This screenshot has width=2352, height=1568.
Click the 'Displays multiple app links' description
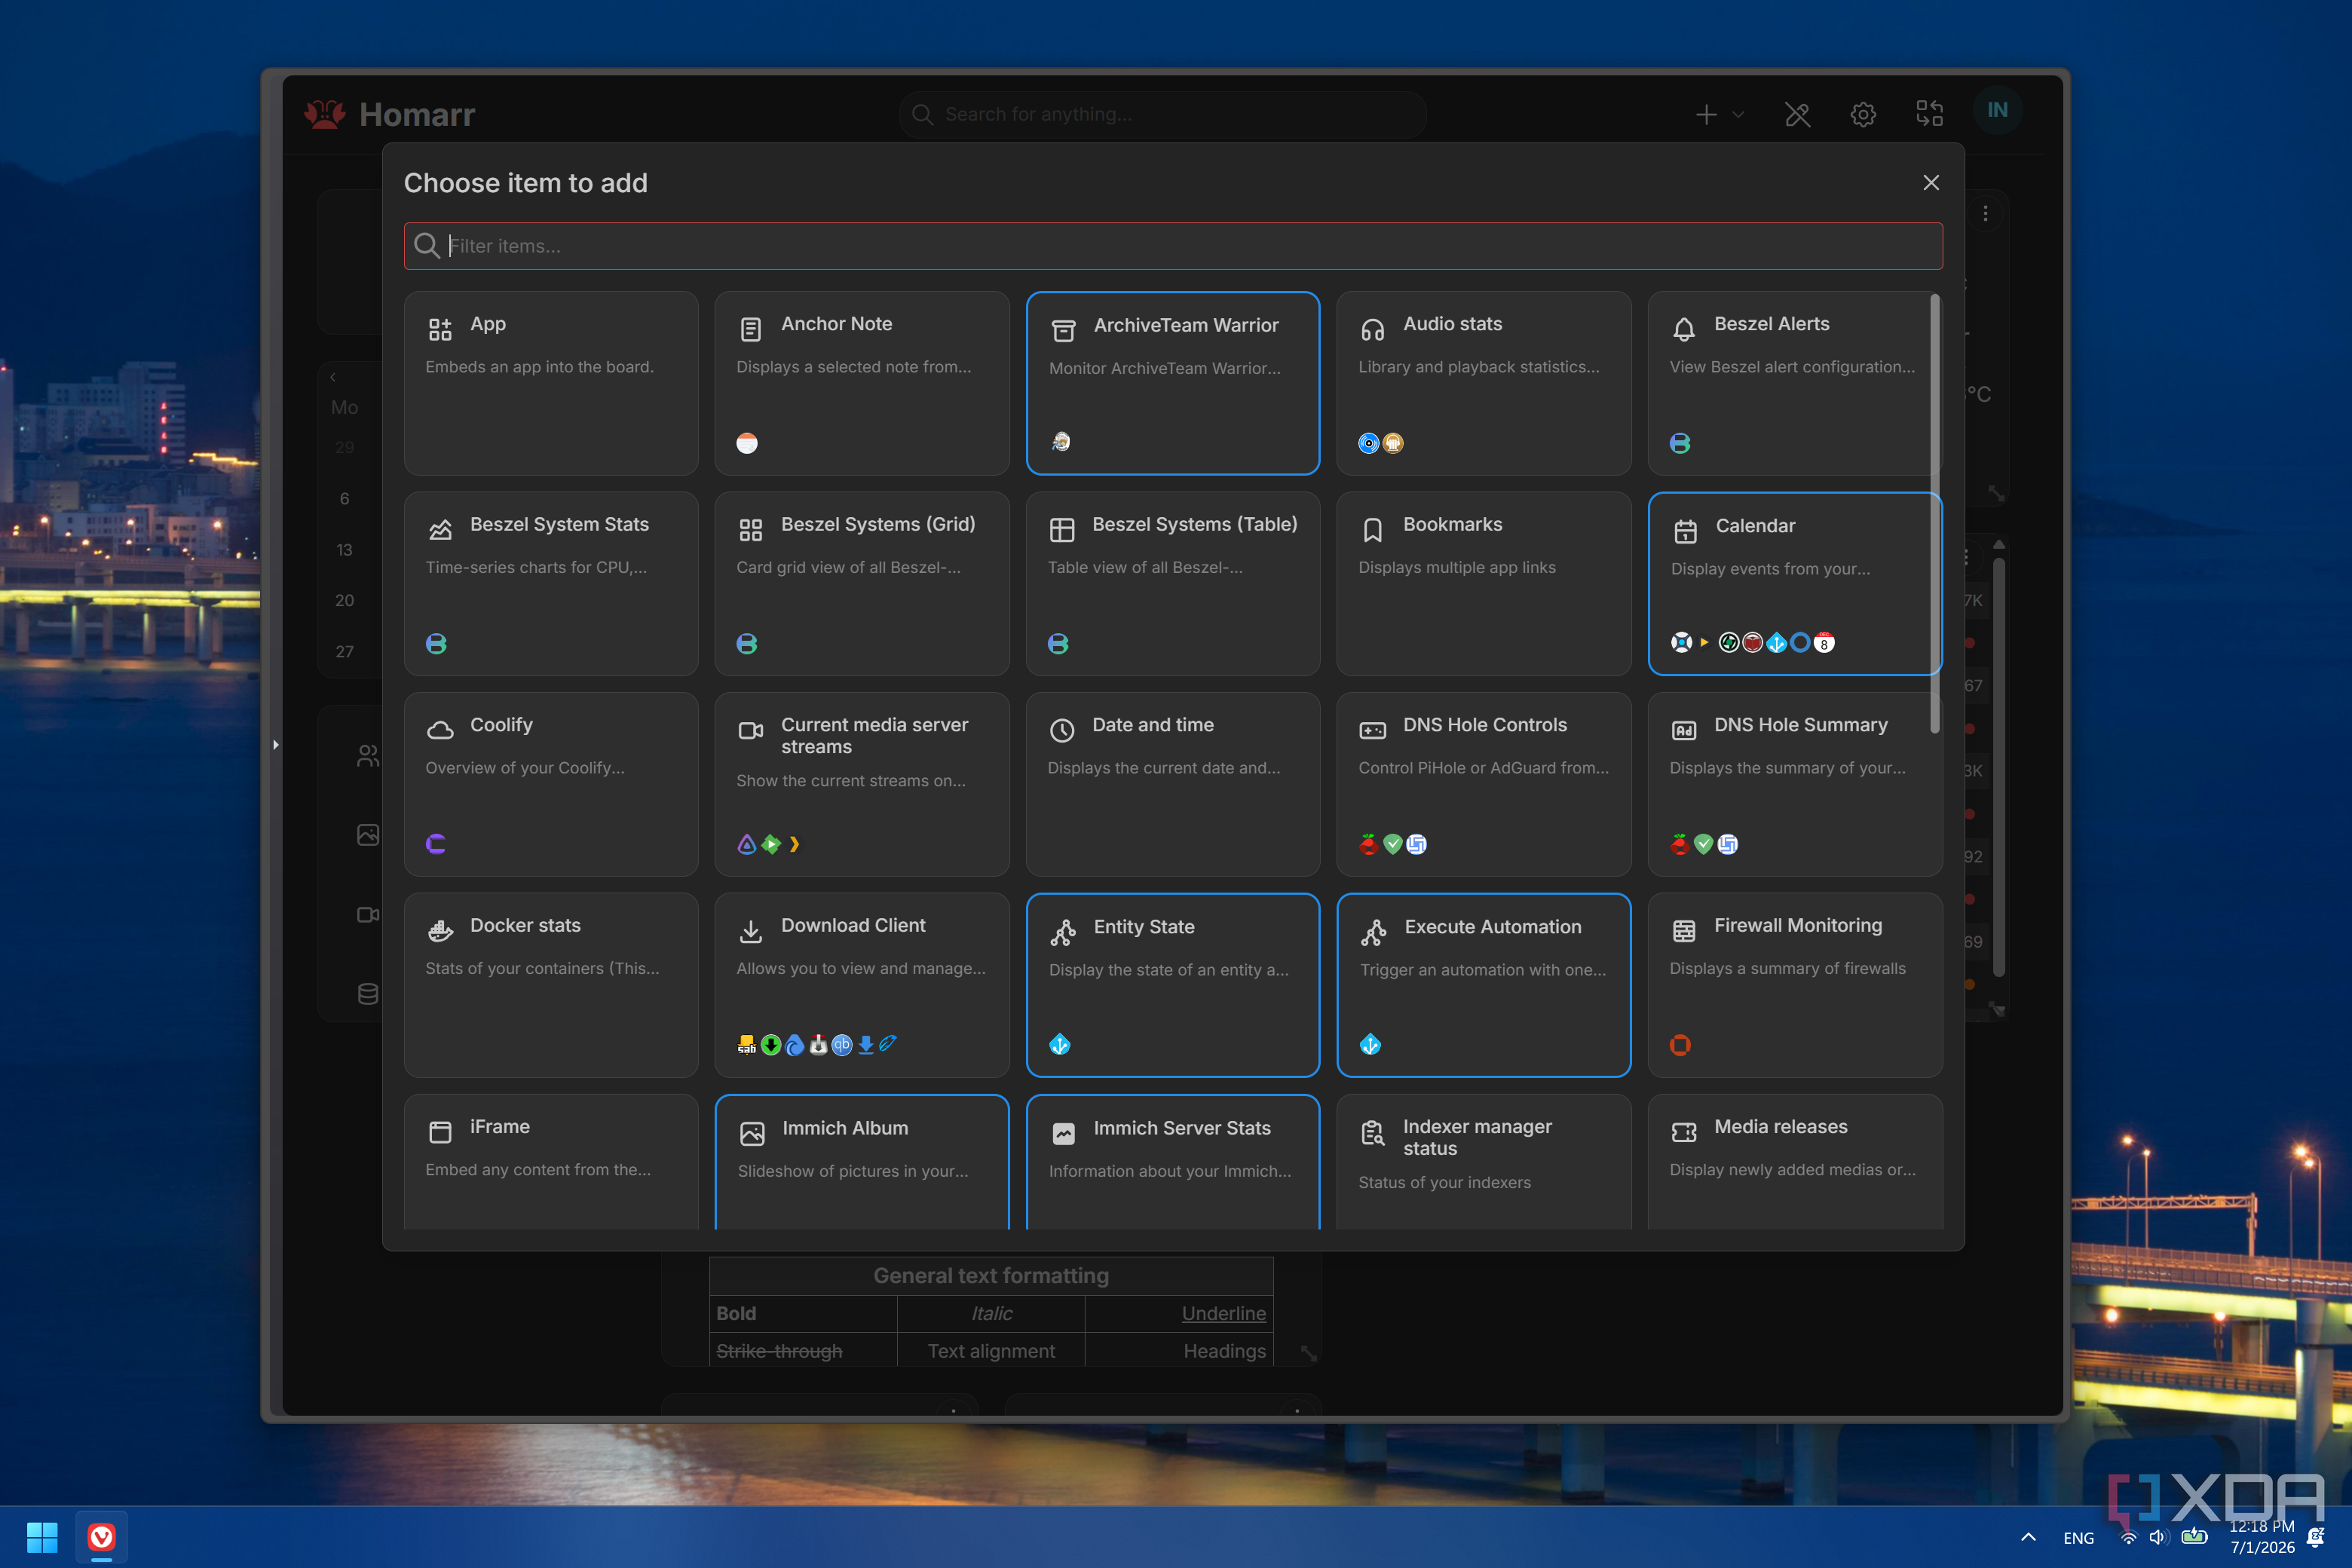(1456, 567)
